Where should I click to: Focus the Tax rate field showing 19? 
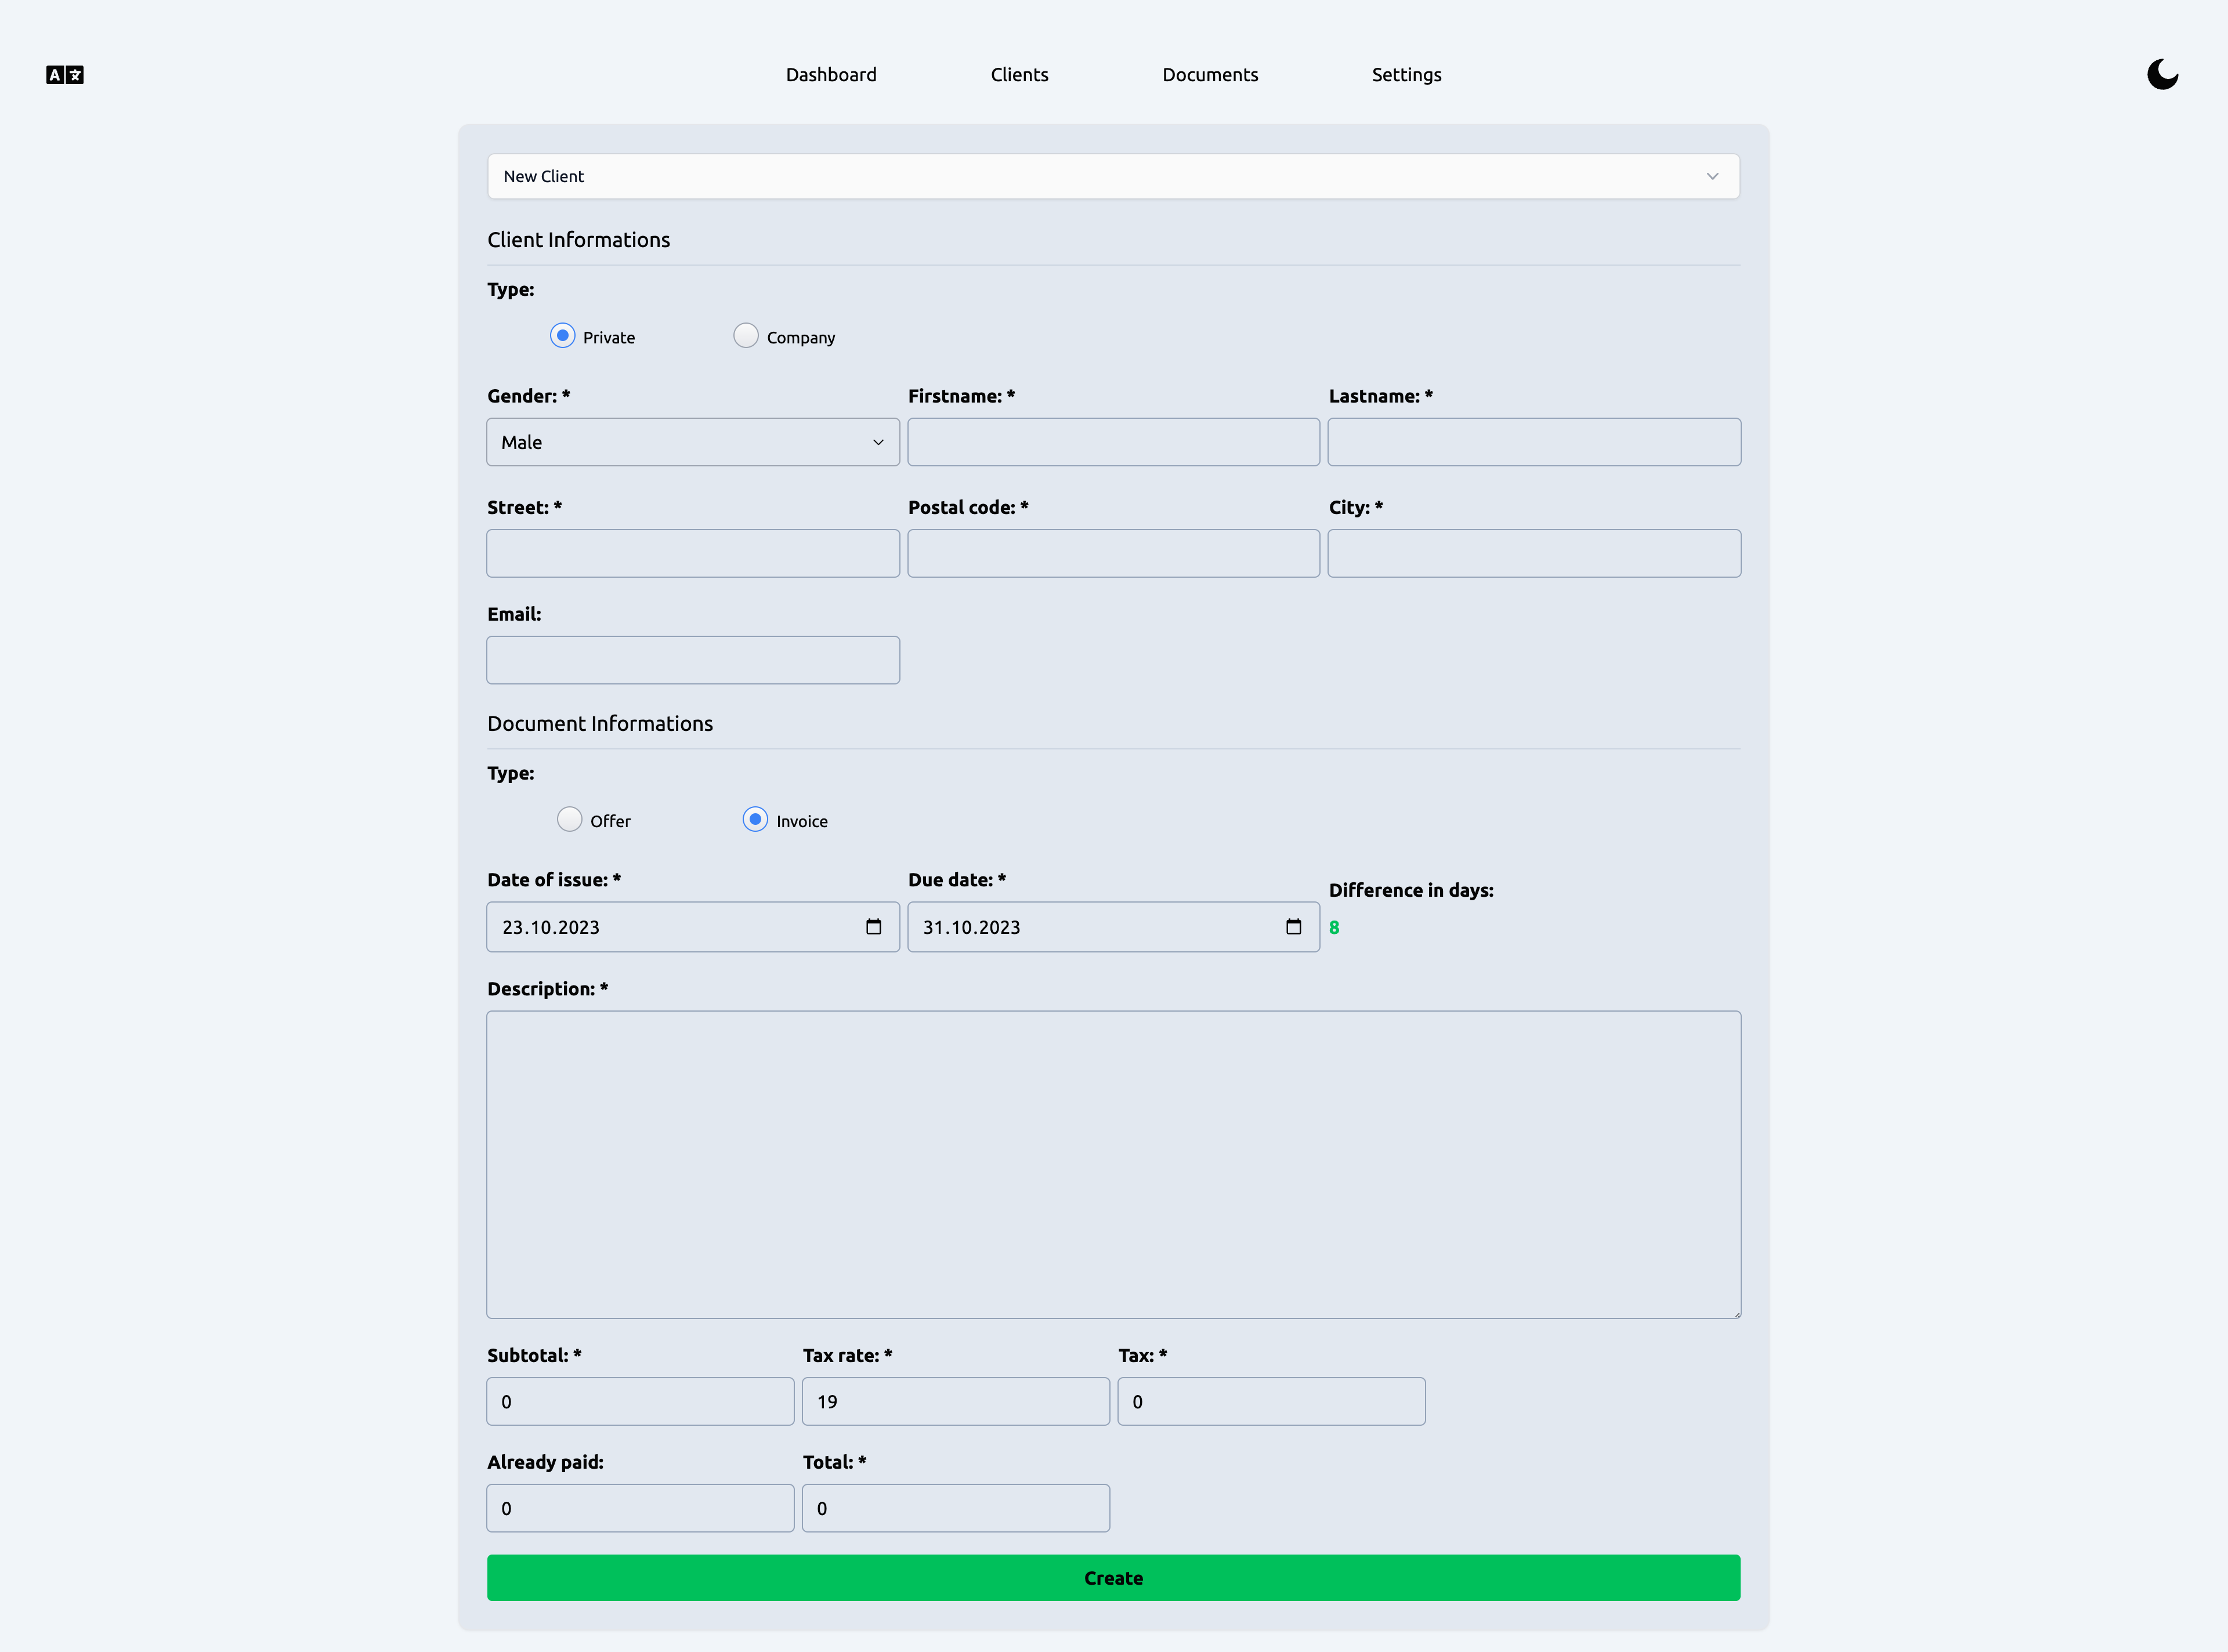[956, 1402]
